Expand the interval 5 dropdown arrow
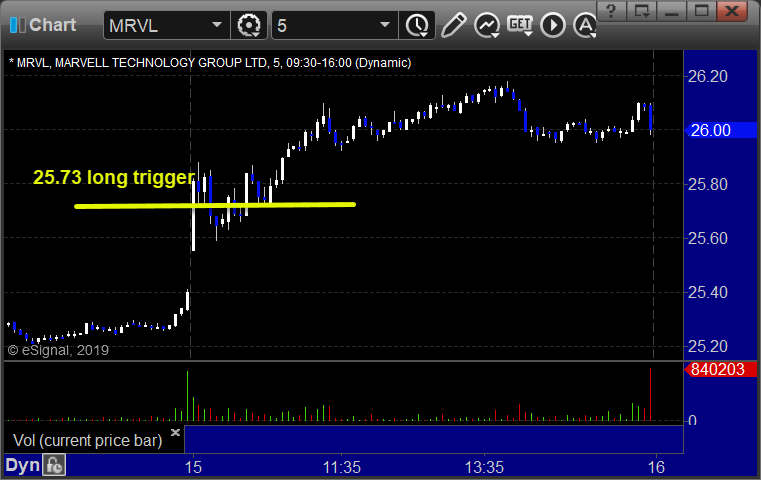This screenshot has height=480, width=761. coord(384,25)
